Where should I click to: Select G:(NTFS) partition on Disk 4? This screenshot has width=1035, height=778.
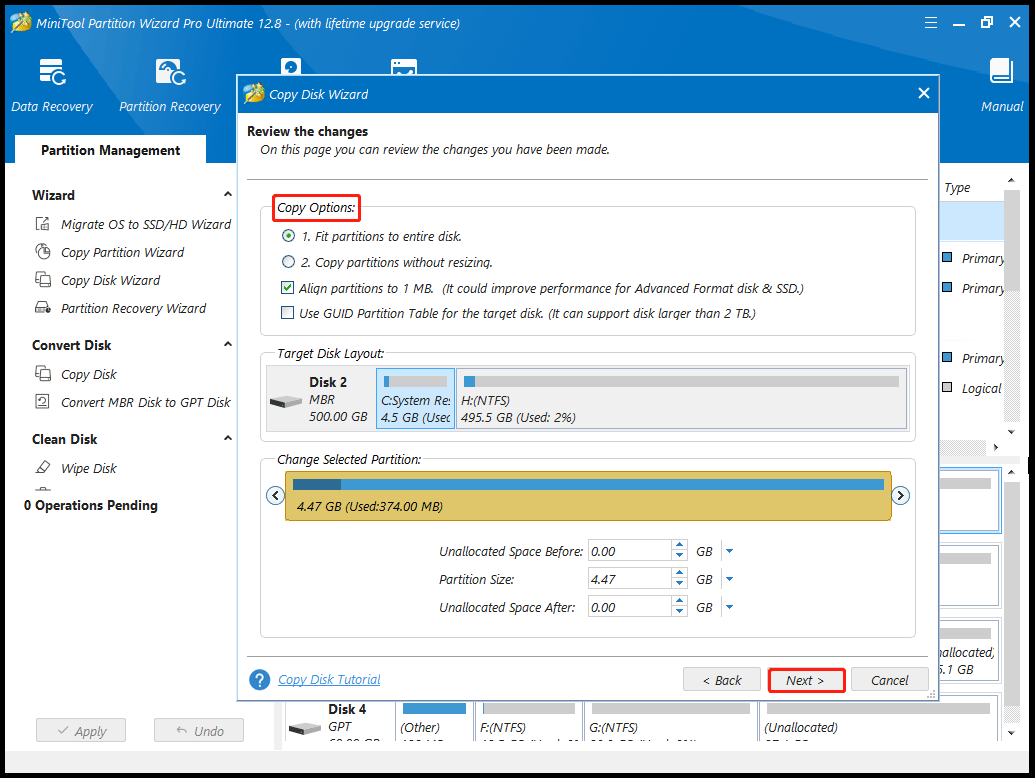click(x=670, y=720)
